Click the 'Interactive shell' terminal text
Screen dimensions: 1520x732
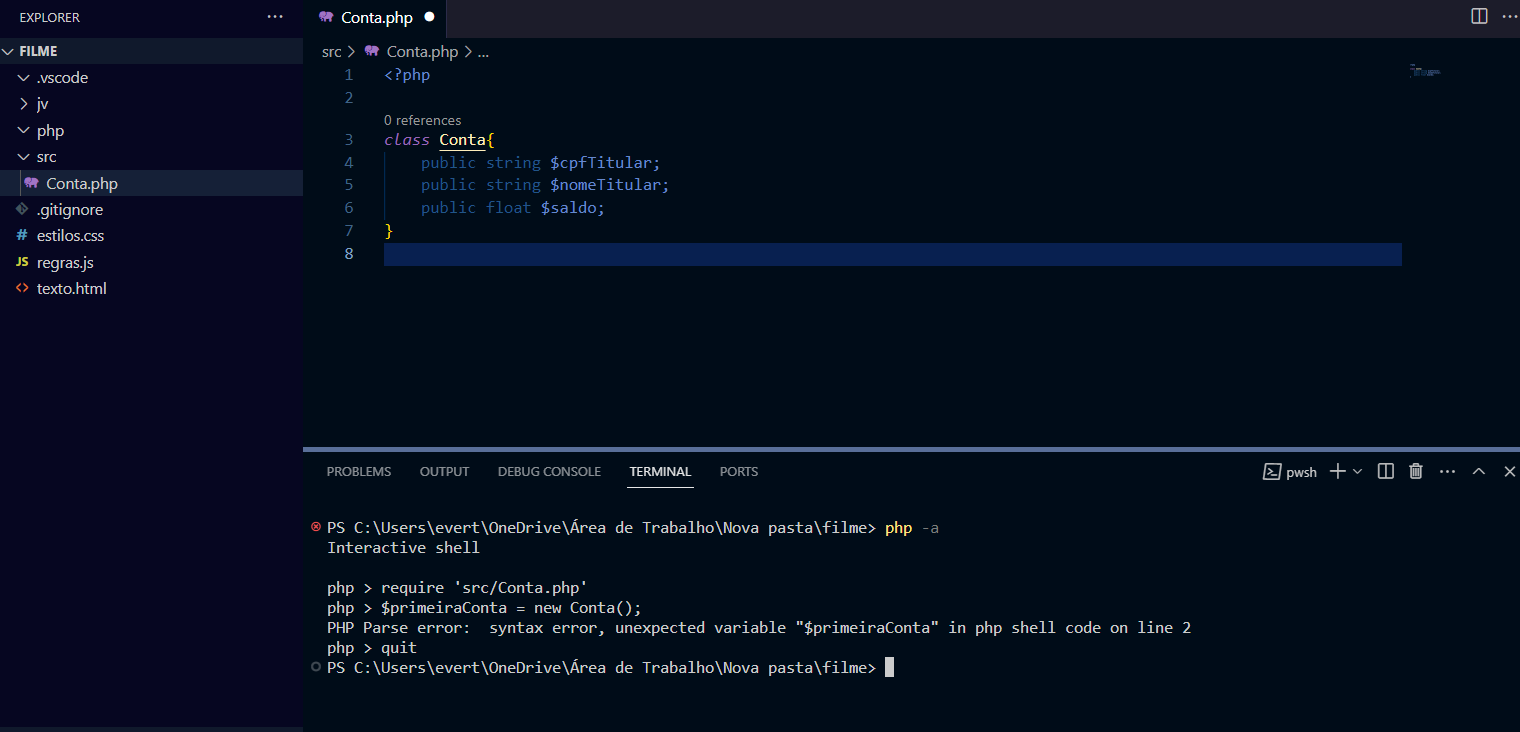pyautogui.click(x=403, y=548)
